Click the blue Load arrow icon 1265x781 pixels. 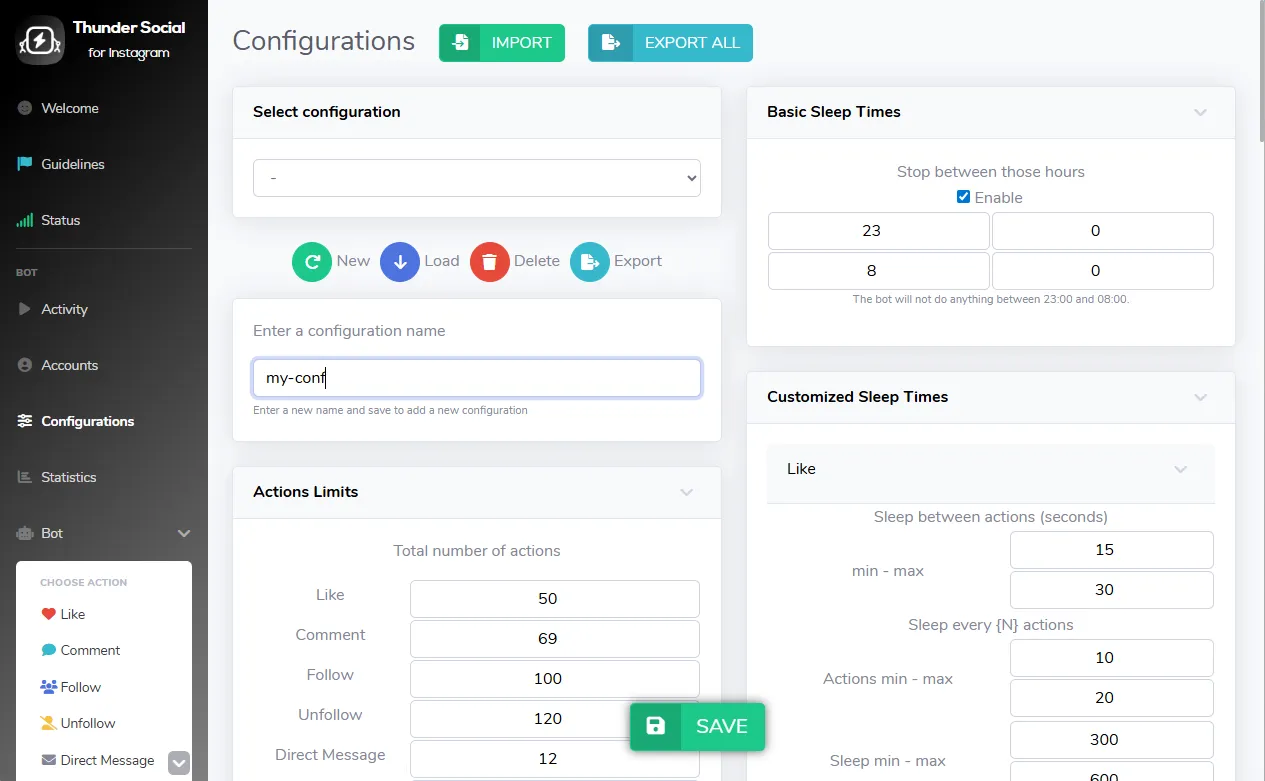(400, 262)
